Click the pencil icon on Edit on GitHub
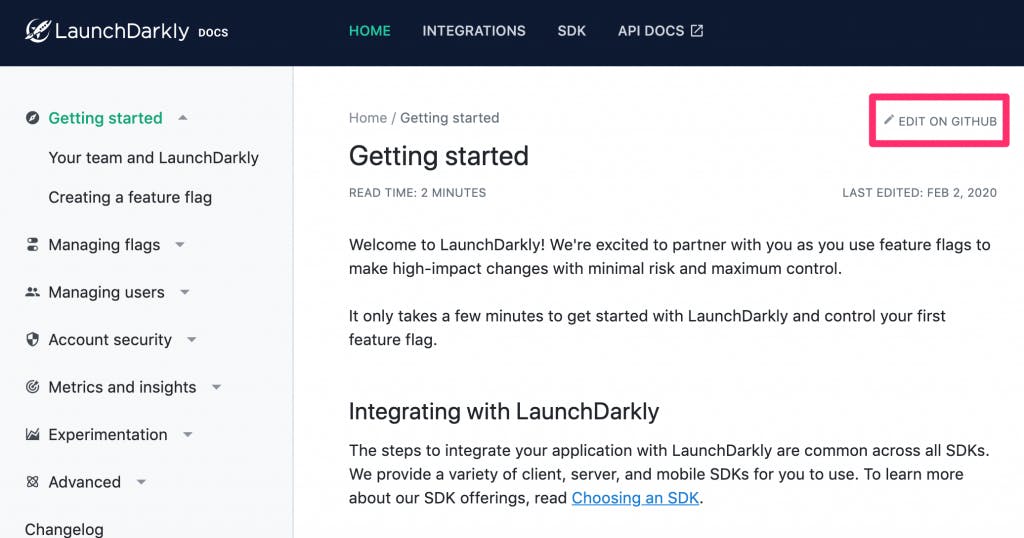 [x=889, y=119]
